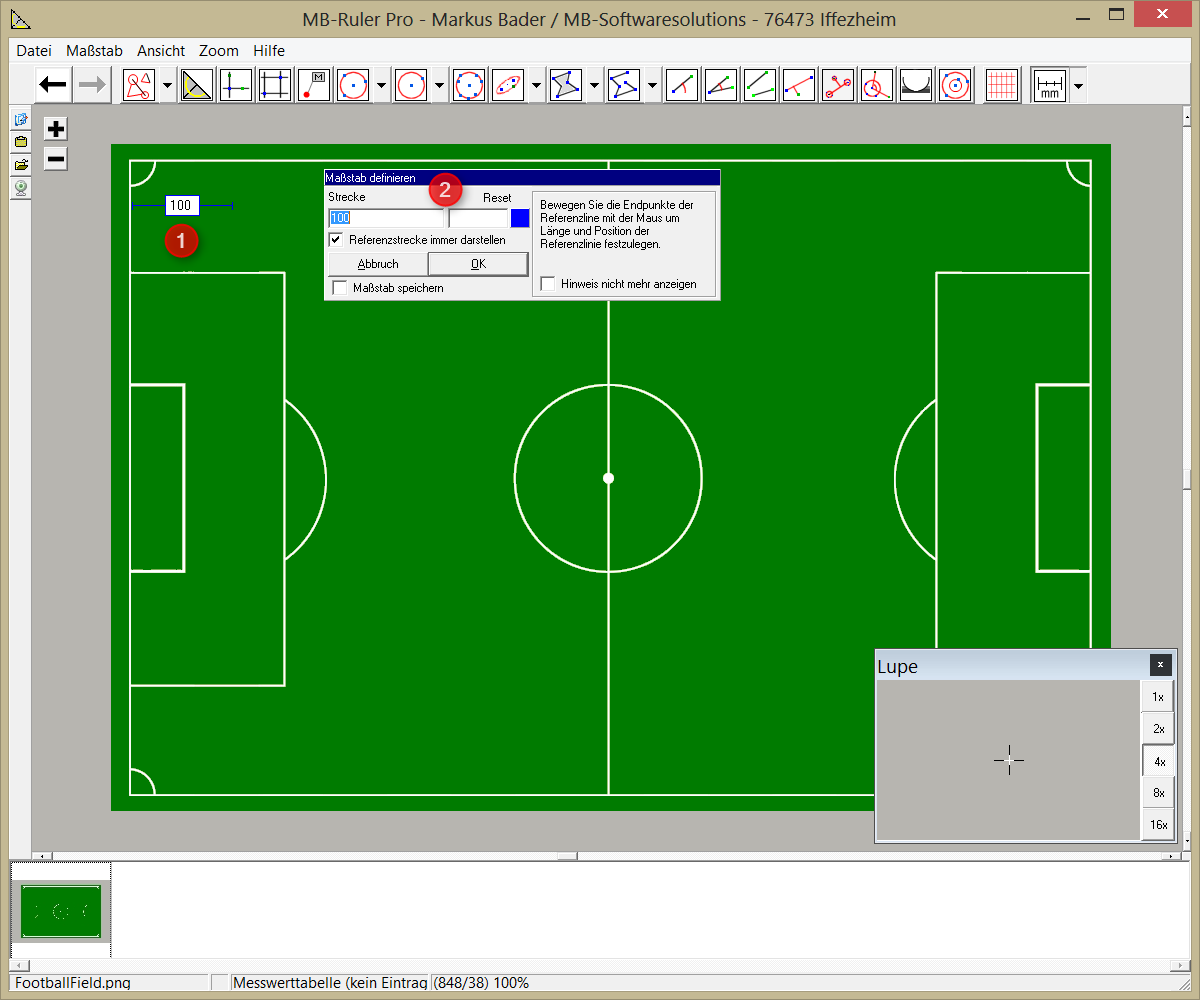Select the mm ruler scale icon
Screen dimensions: 1200x1000
click(x=1049, y=86)
